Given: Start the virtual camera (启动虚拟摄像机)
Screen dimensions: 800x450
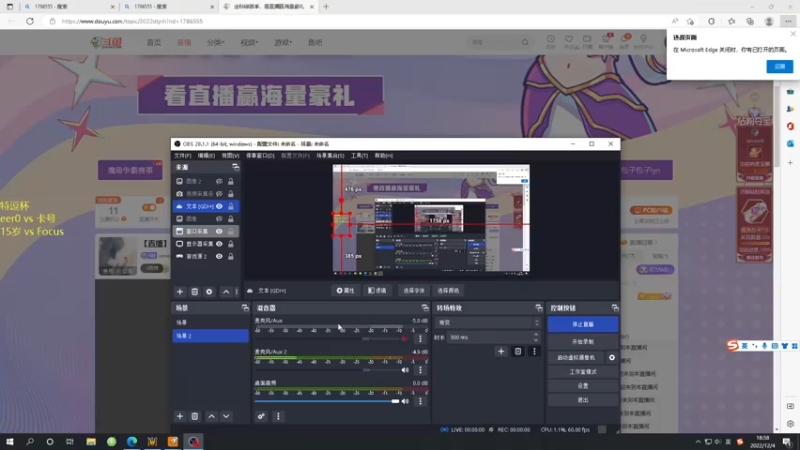Looking at the screenshot, I should tap(576, 358).
